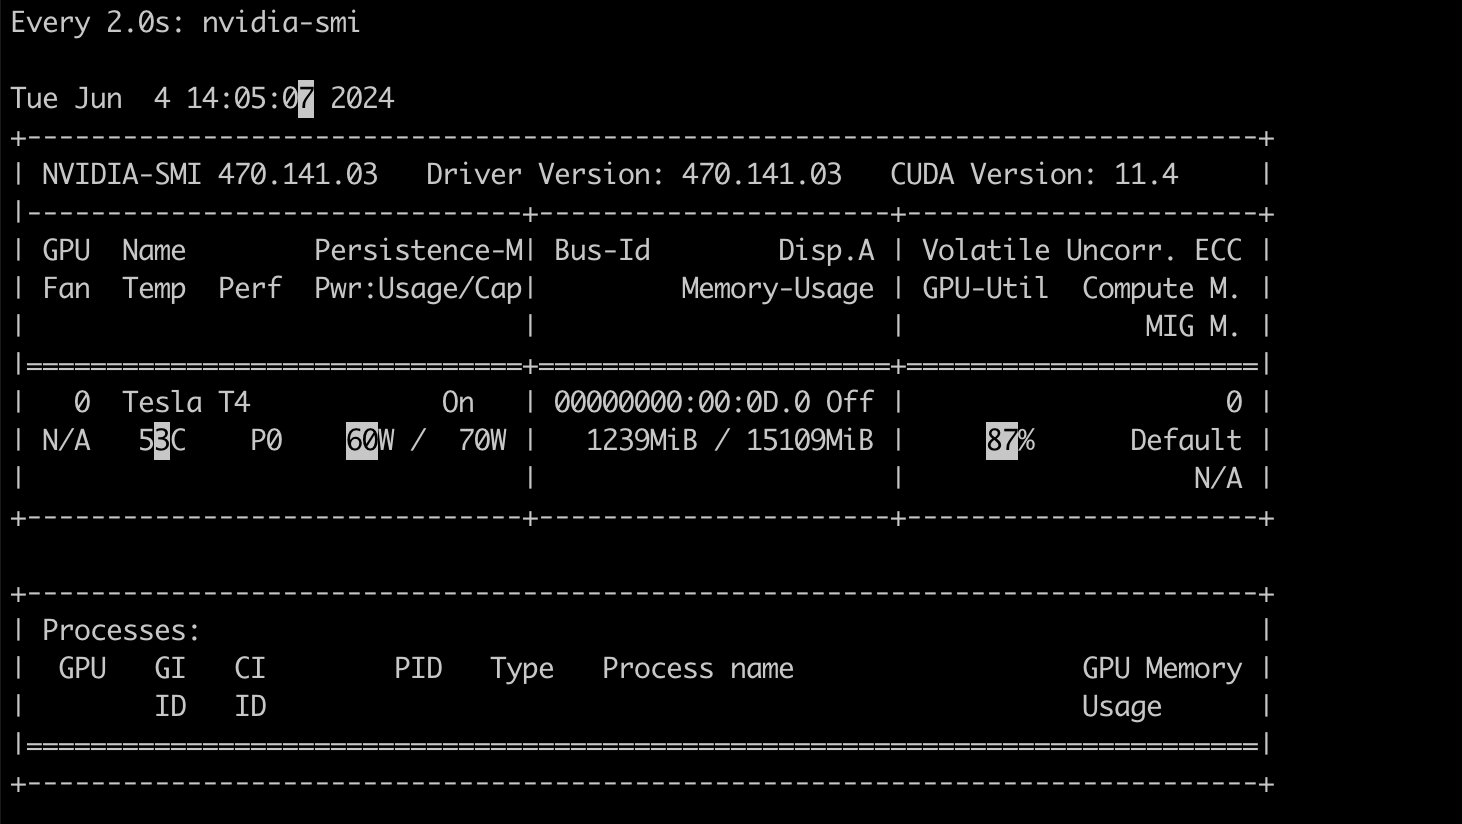
Task: Click the Persistence-M "On" value
Action: pyautogui.click(x=458, y=402)
